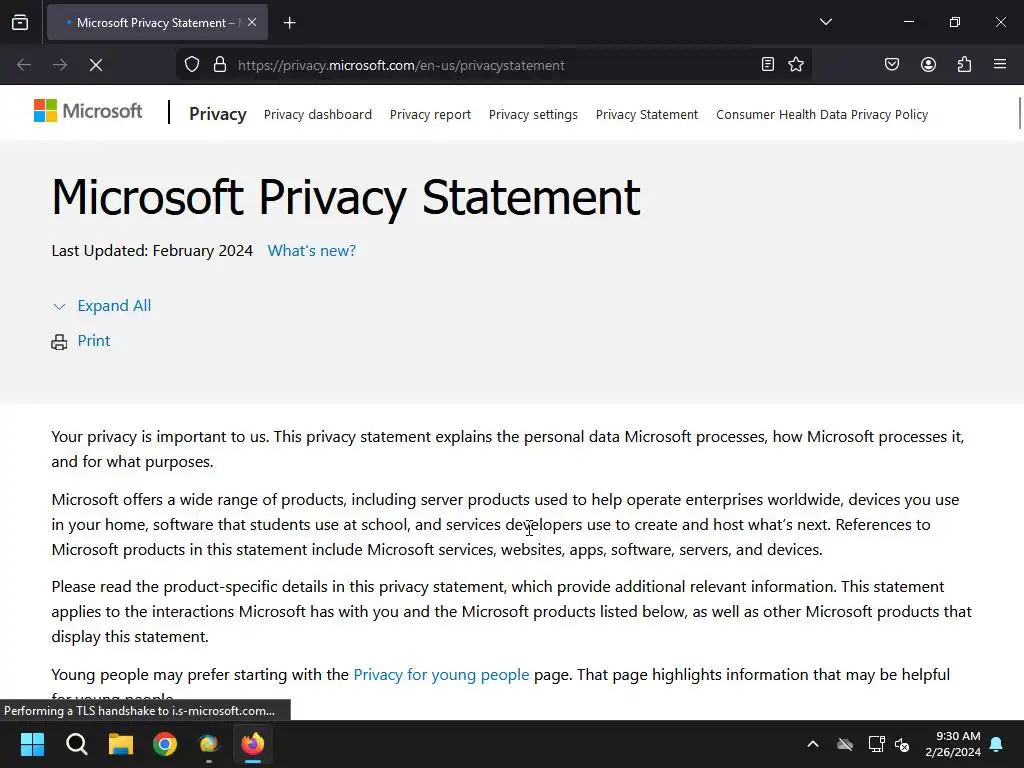This screenshot has height=768, width=1024.
Task: Open tracking protection shield icon
Action: pyautogui.click(x=192, y=65)
